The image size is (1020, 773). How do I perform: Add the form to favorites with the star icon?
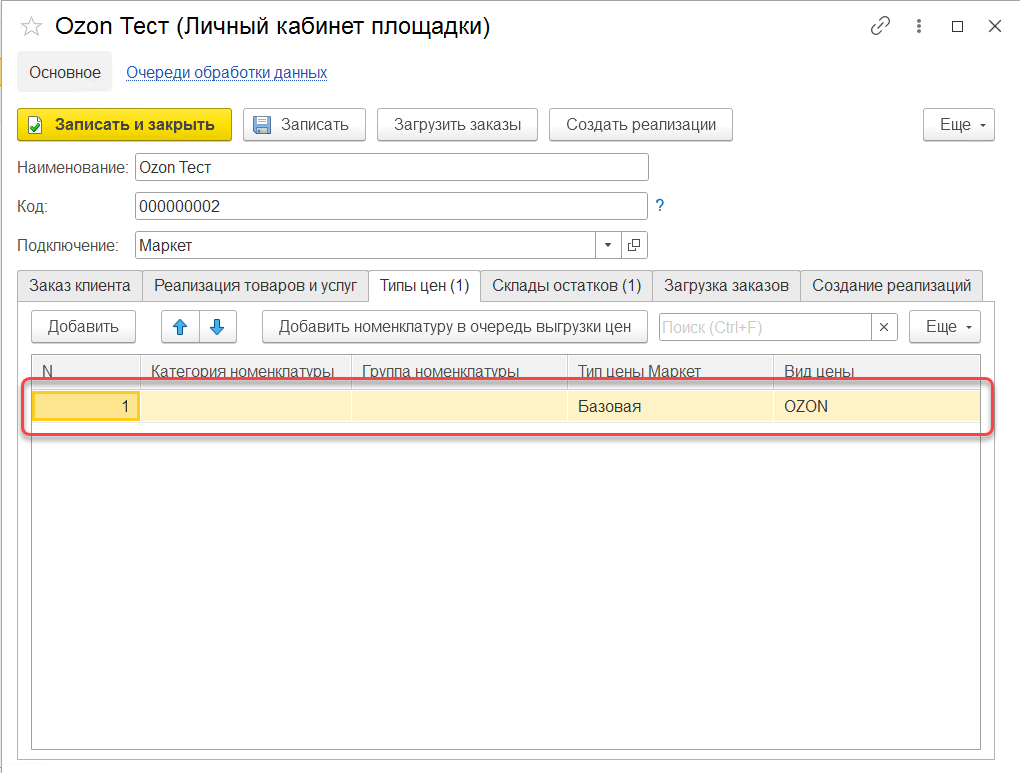point(31,27)
